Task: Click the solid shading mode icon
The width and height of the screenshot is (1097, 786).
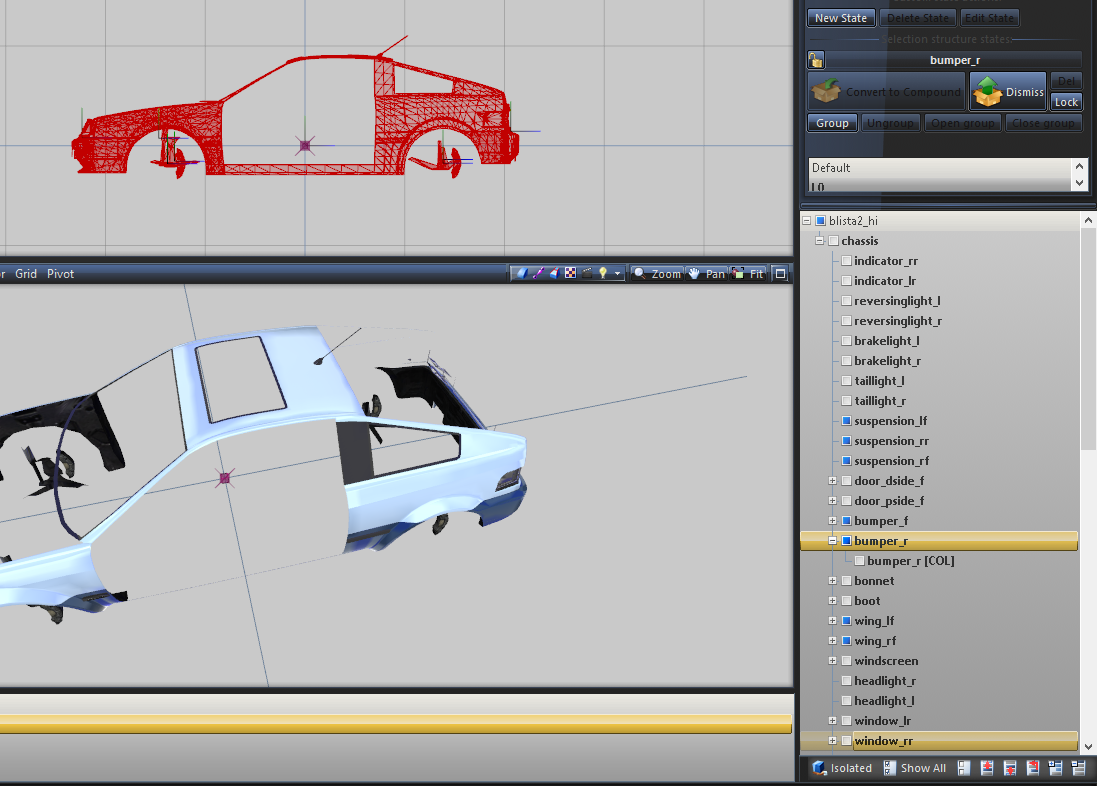Action: [522, 274]
